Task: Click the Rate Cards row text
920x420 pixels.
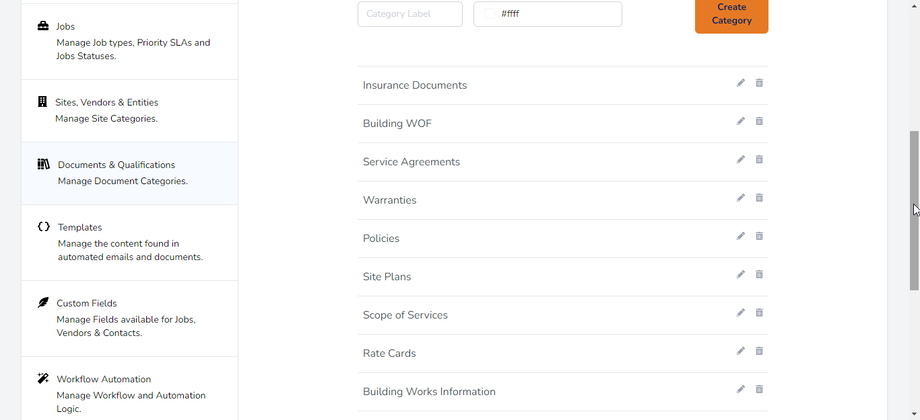Action: (x=390, y=353)
